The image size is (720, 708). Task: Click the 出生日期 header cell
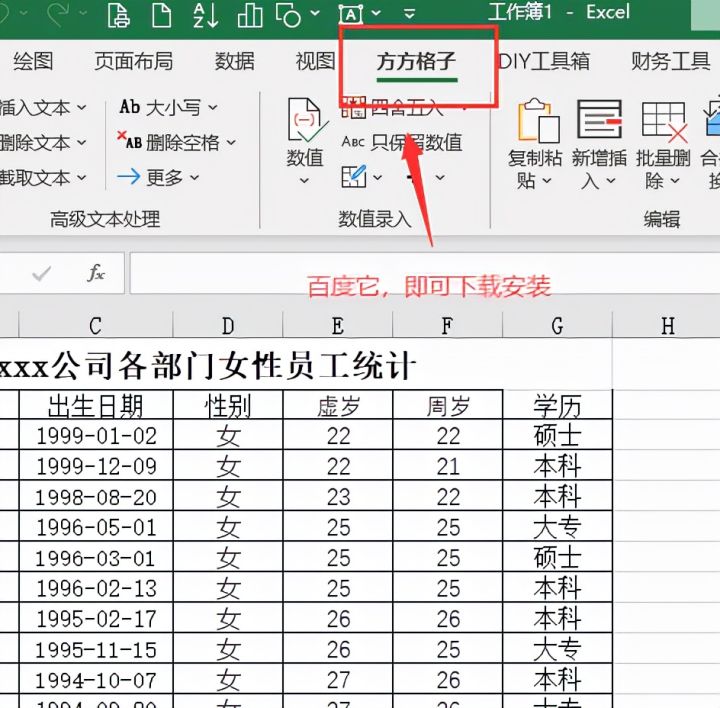tap(96, 406)
